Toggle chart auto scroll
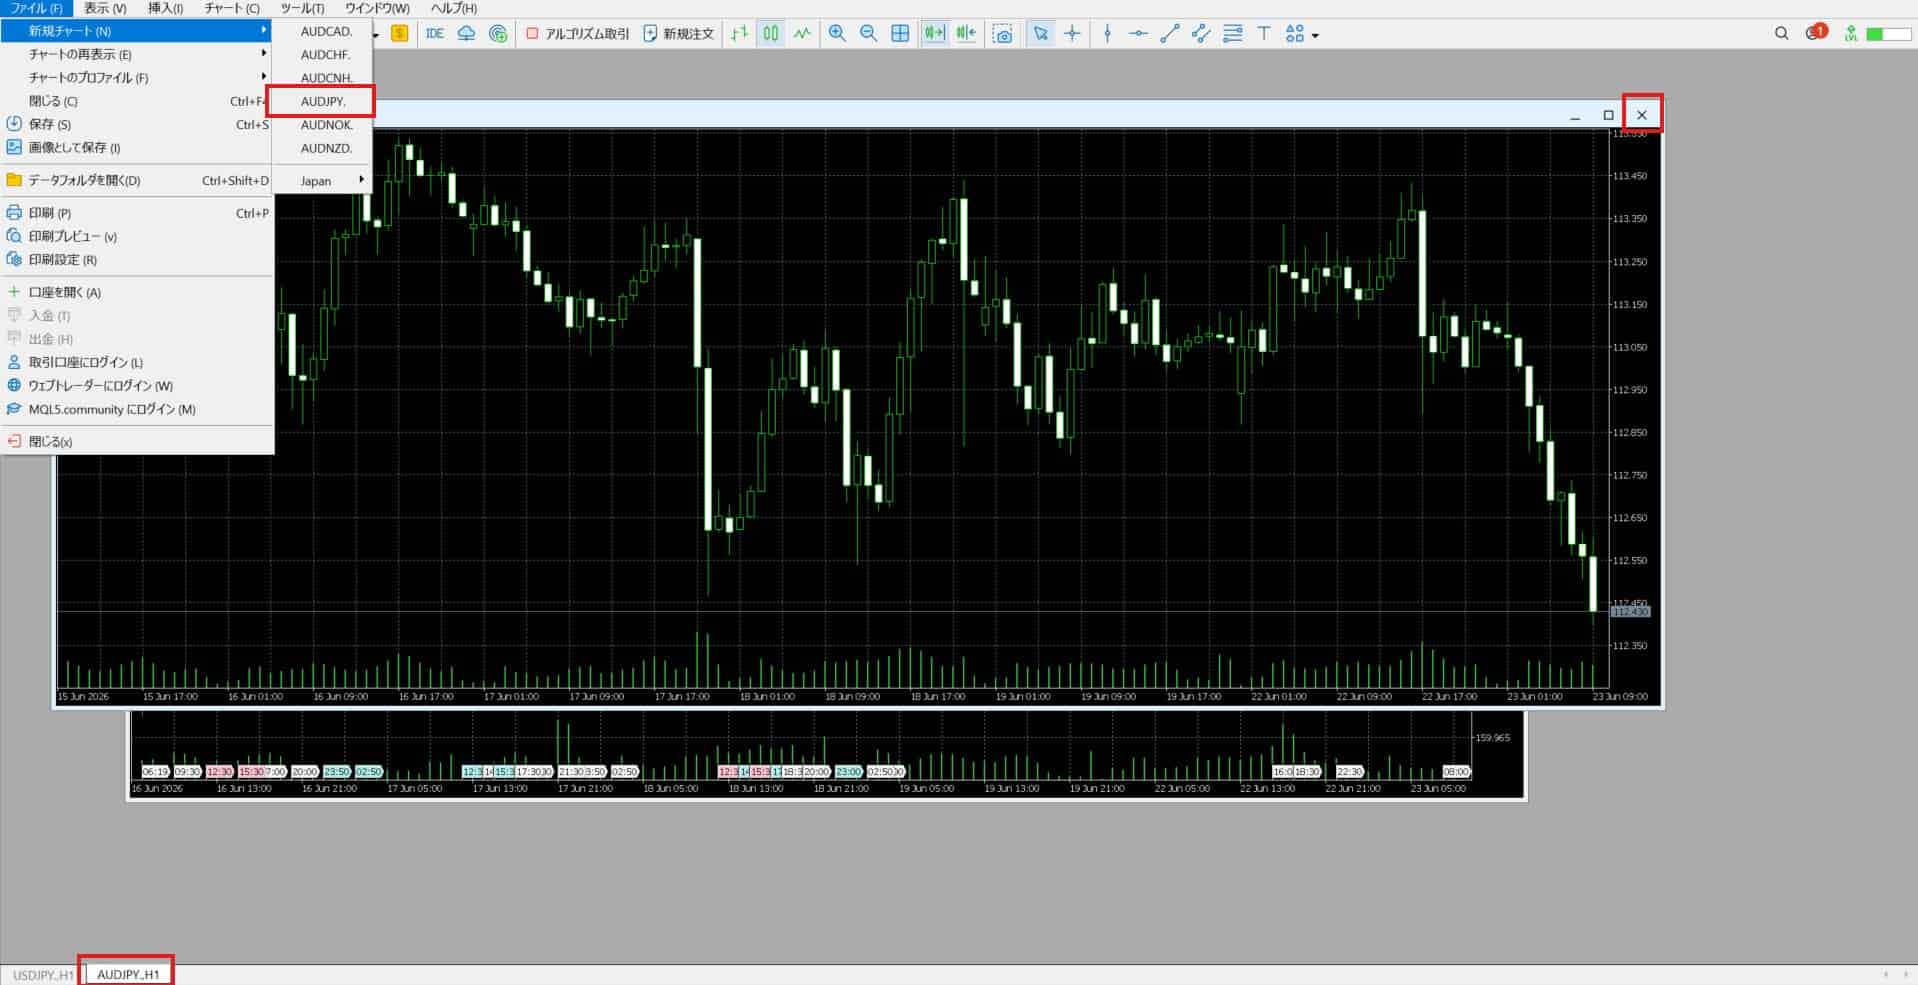The height and width of the screenshot is (985, 1918). click(934, 34)
